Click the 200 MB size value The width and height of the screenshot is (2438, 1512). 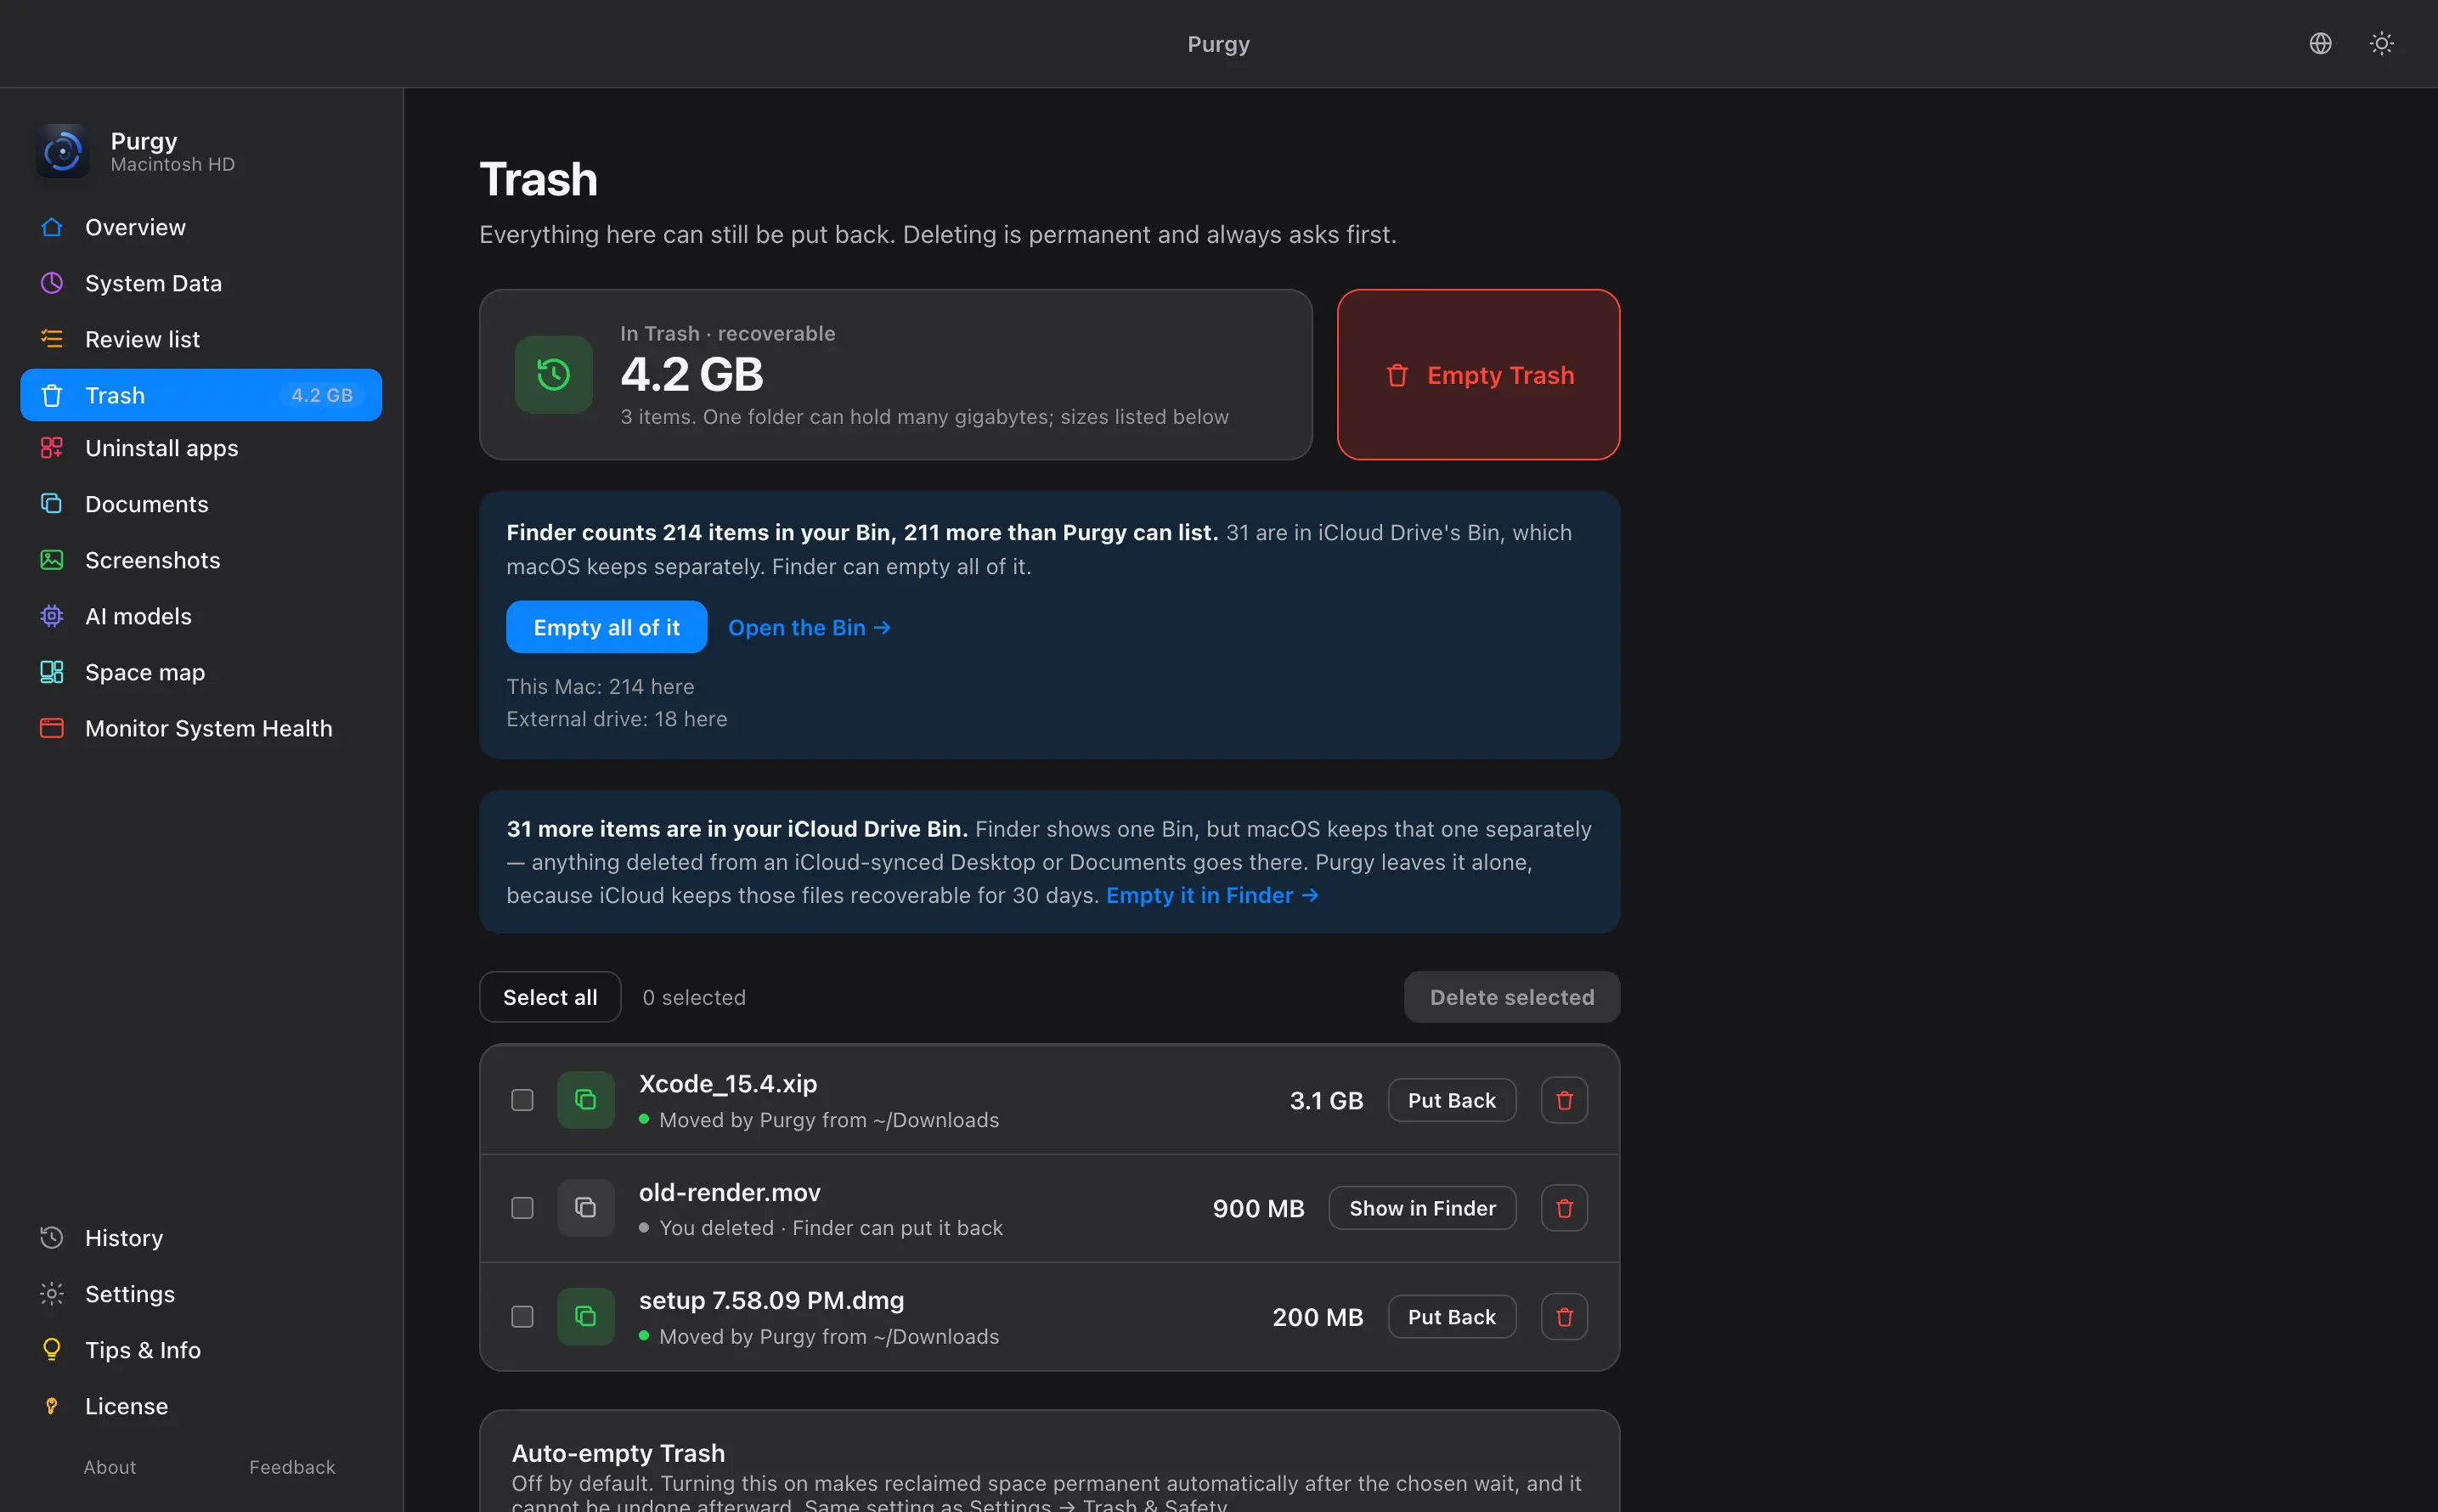1317,1317
